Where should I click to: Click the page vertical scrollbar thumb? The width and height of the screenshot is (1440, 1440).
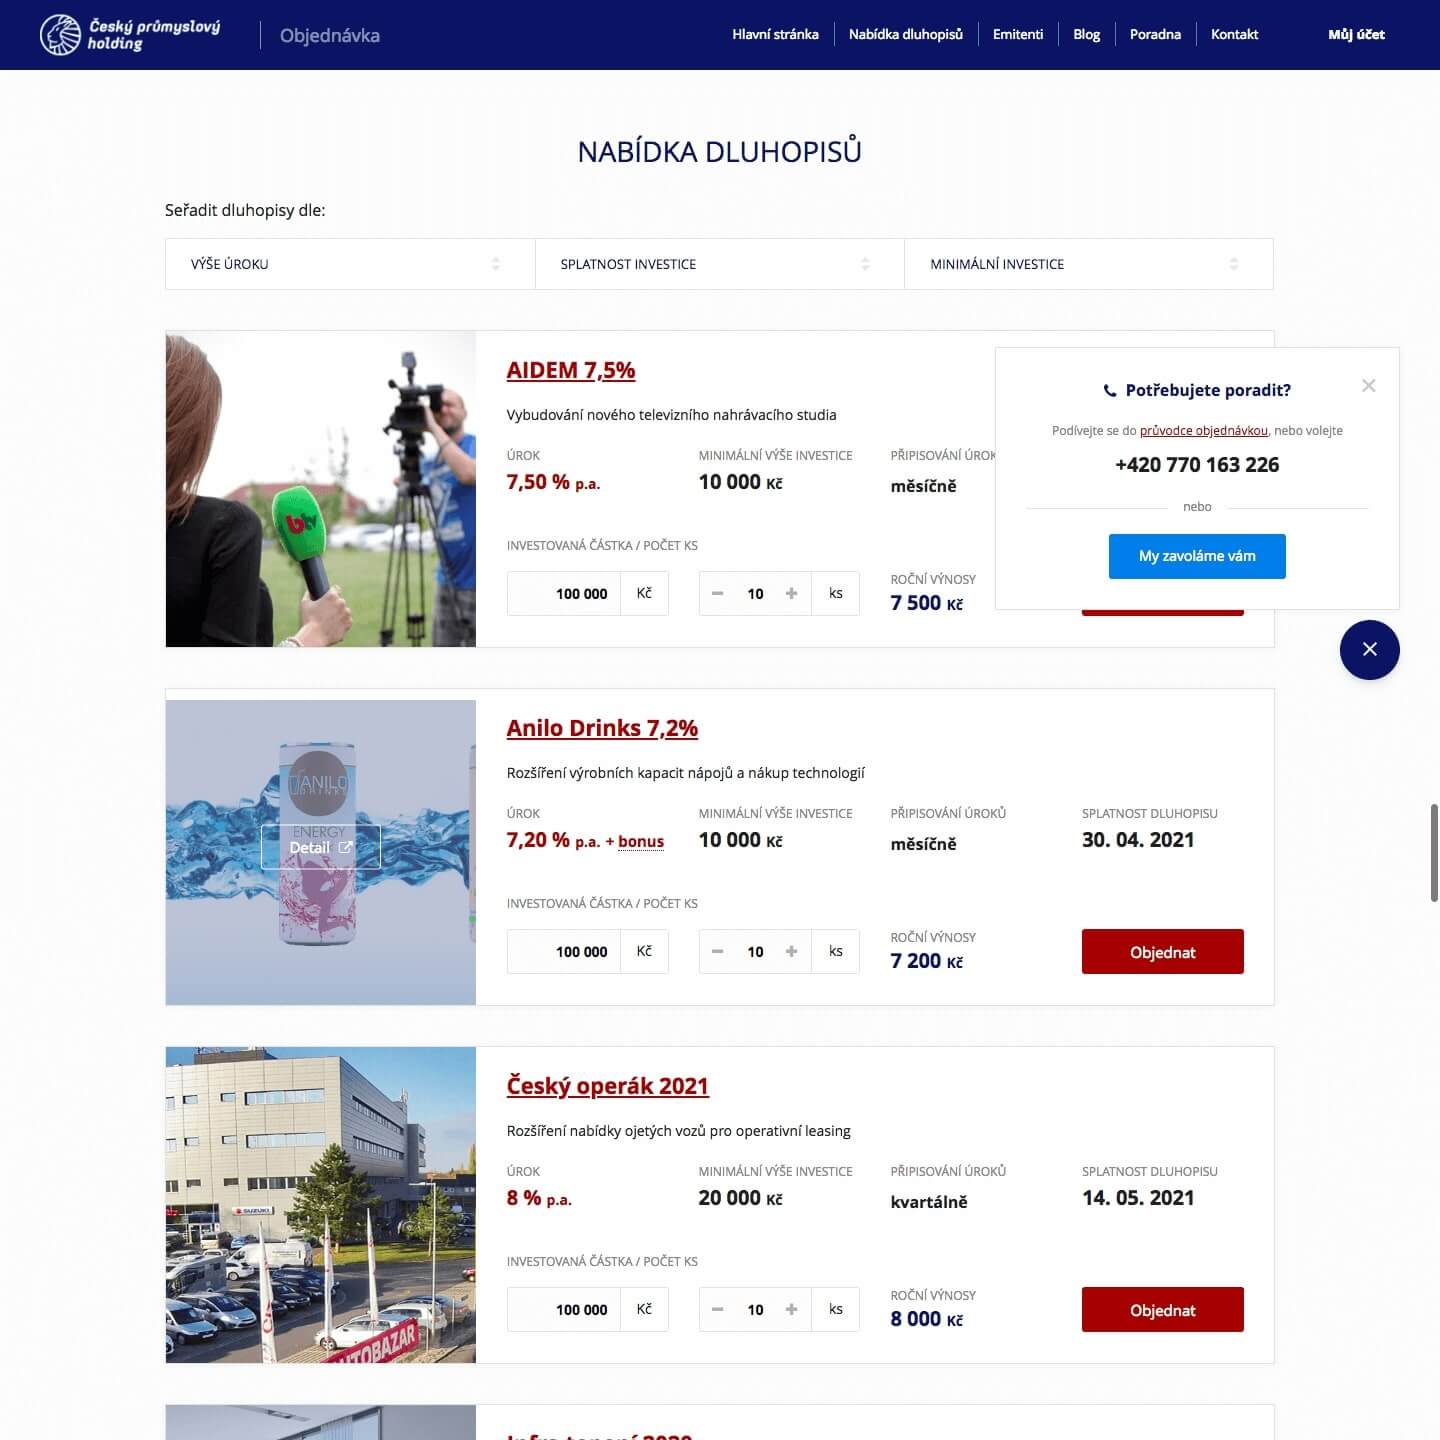coord(1434,852)
